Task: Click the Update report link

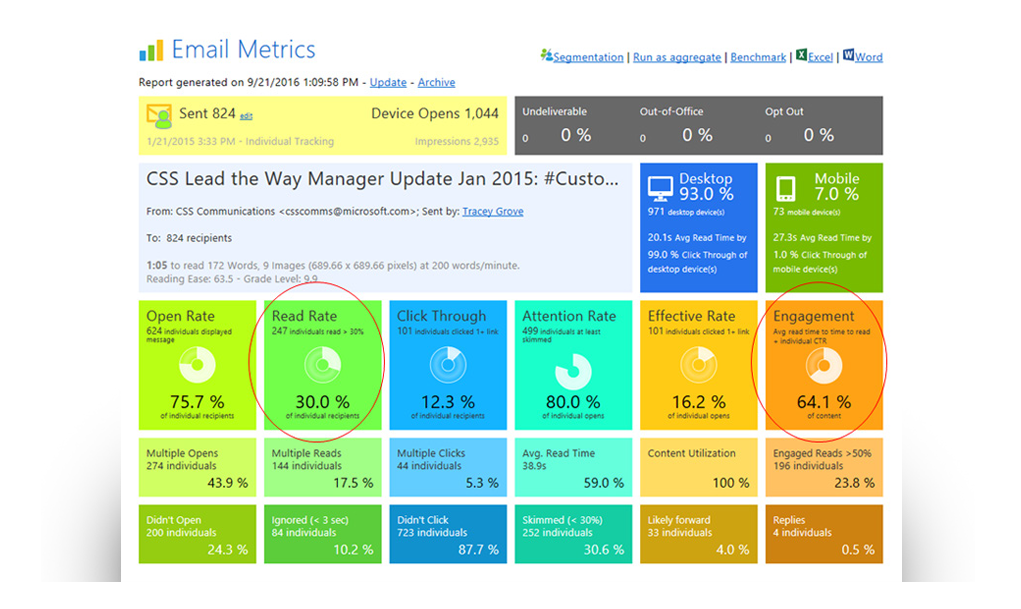Action: click(x=388, y=83)
